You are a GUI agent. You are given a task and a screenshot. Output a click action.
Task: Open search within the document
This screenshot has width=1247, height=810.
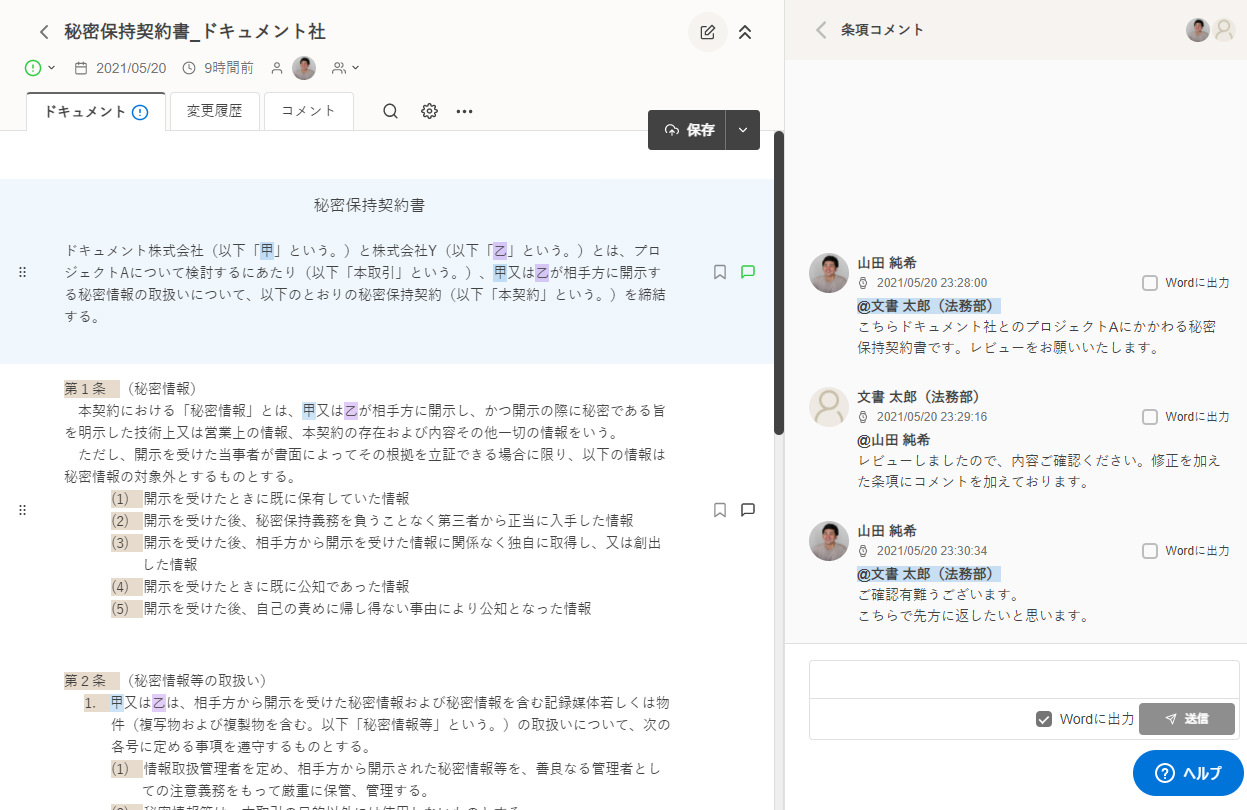coord(389,111)
